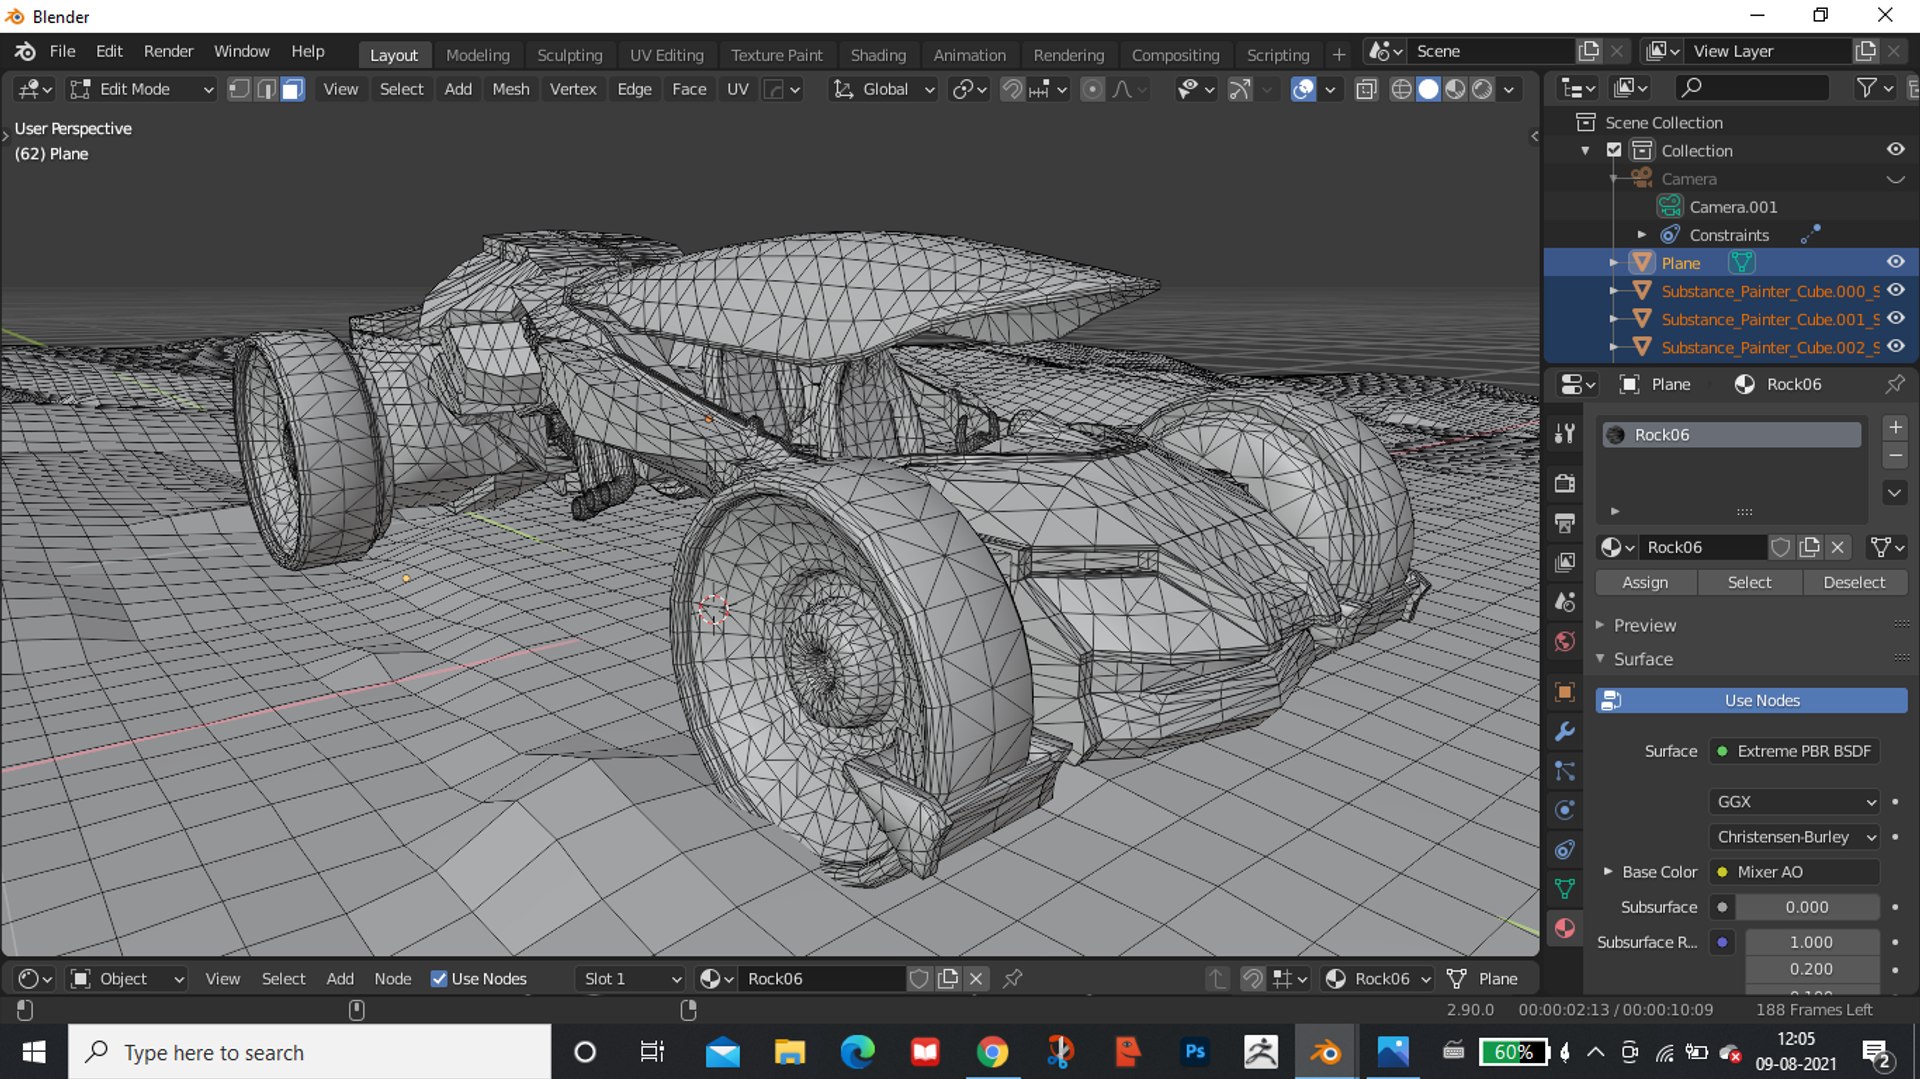The height and width of the screenshot is (1079, 1920).
Task: Select vertex select mode icon
Action: [239, 89]
